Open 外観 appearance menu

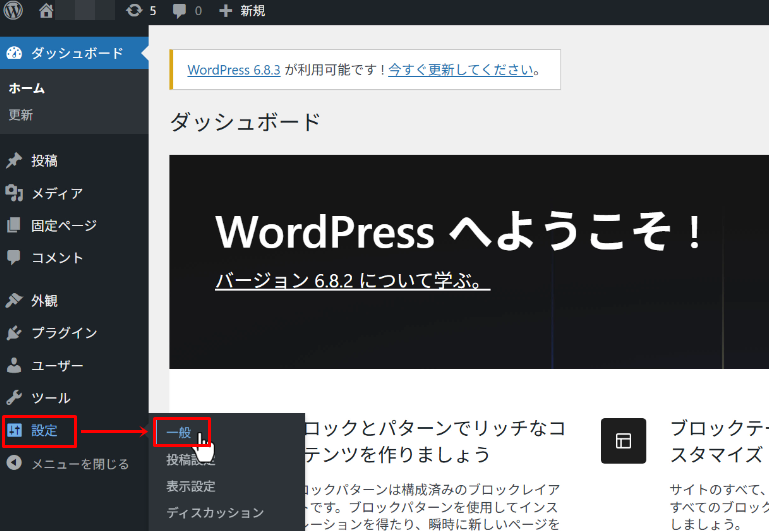pos(44,301)
